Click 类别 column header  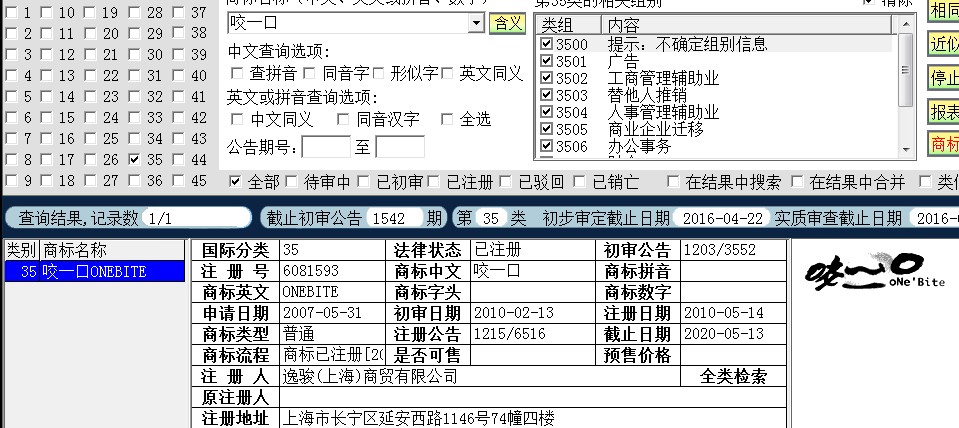22,250
